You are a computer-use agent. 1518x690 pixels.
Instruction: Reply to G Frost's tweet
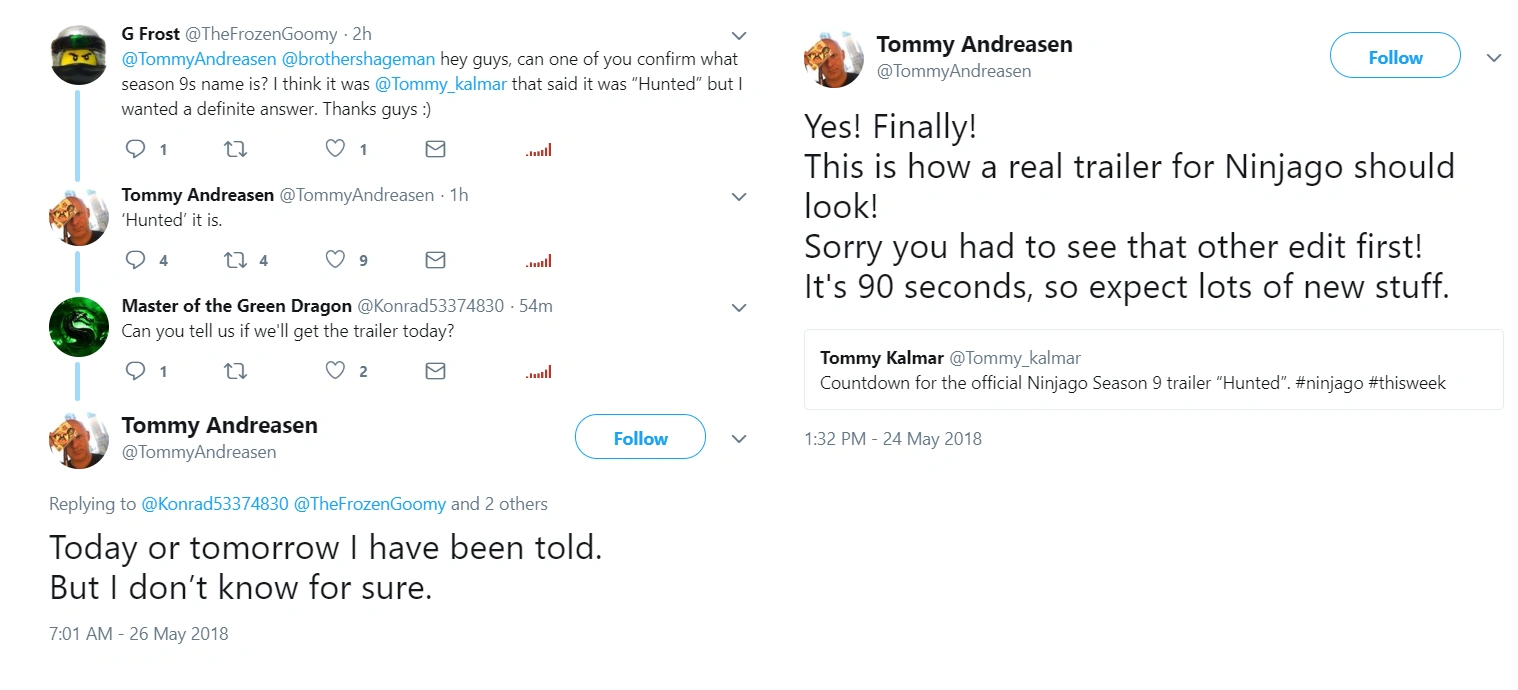click(x=136, y=149)
